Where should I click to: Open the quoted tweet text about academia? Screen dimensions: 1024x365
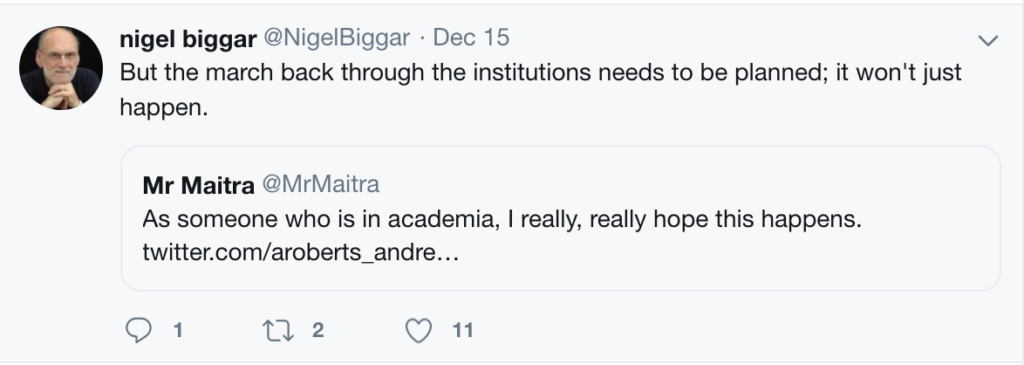(502, 219)
